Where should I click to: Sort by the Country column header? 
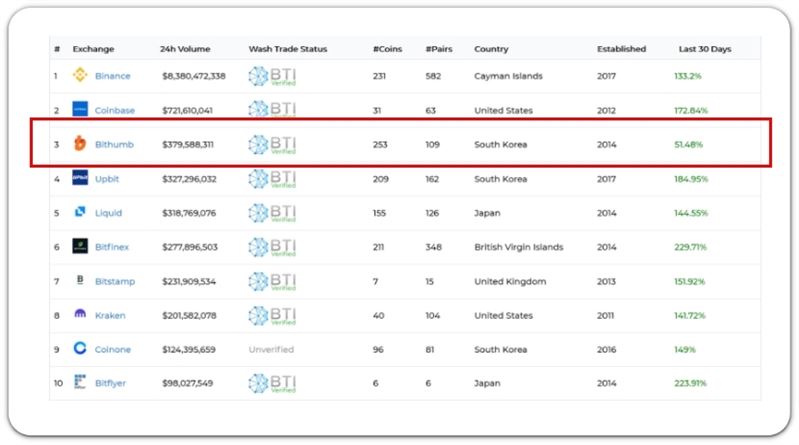pyautogui.click(x=491, y=49)
